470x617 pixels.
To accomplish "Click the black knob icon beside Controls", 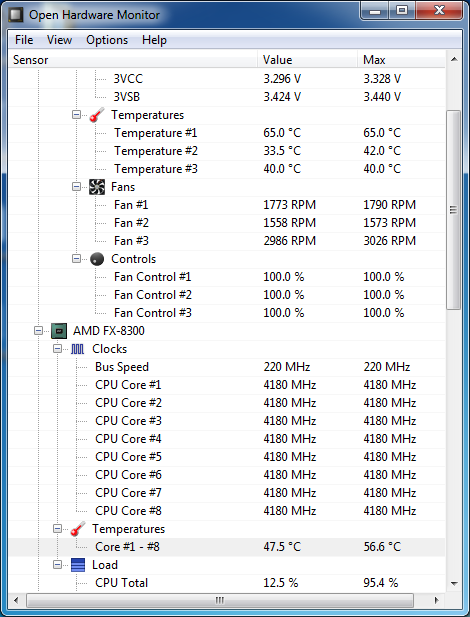I will (97, 259).
